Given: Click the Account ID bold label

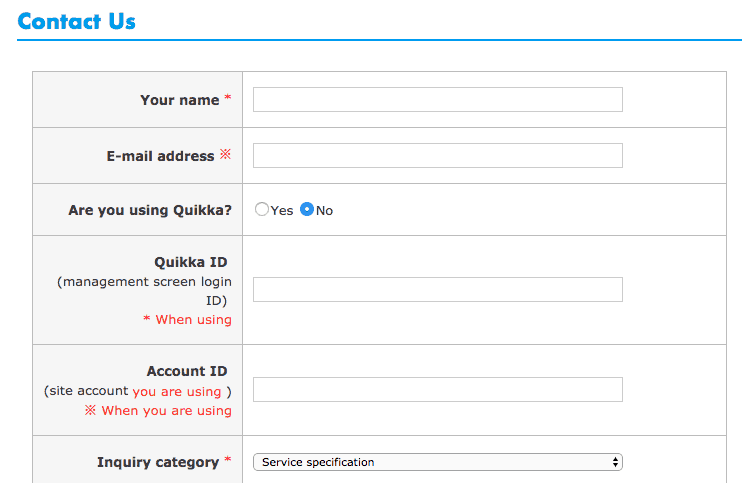Looking at the screenshot, I should pyautogui.click(x=187, y=371).
